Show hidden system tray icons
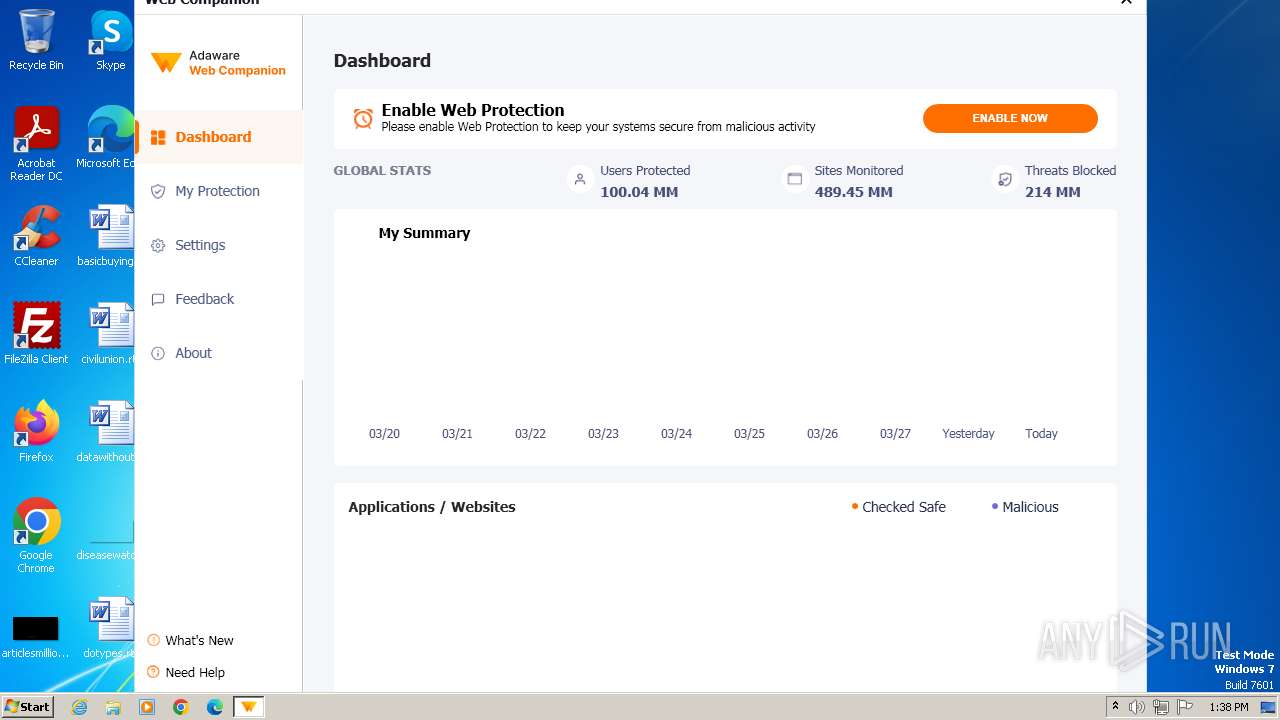Viewport: 1280px width, 720px height. pos(1115,707)
